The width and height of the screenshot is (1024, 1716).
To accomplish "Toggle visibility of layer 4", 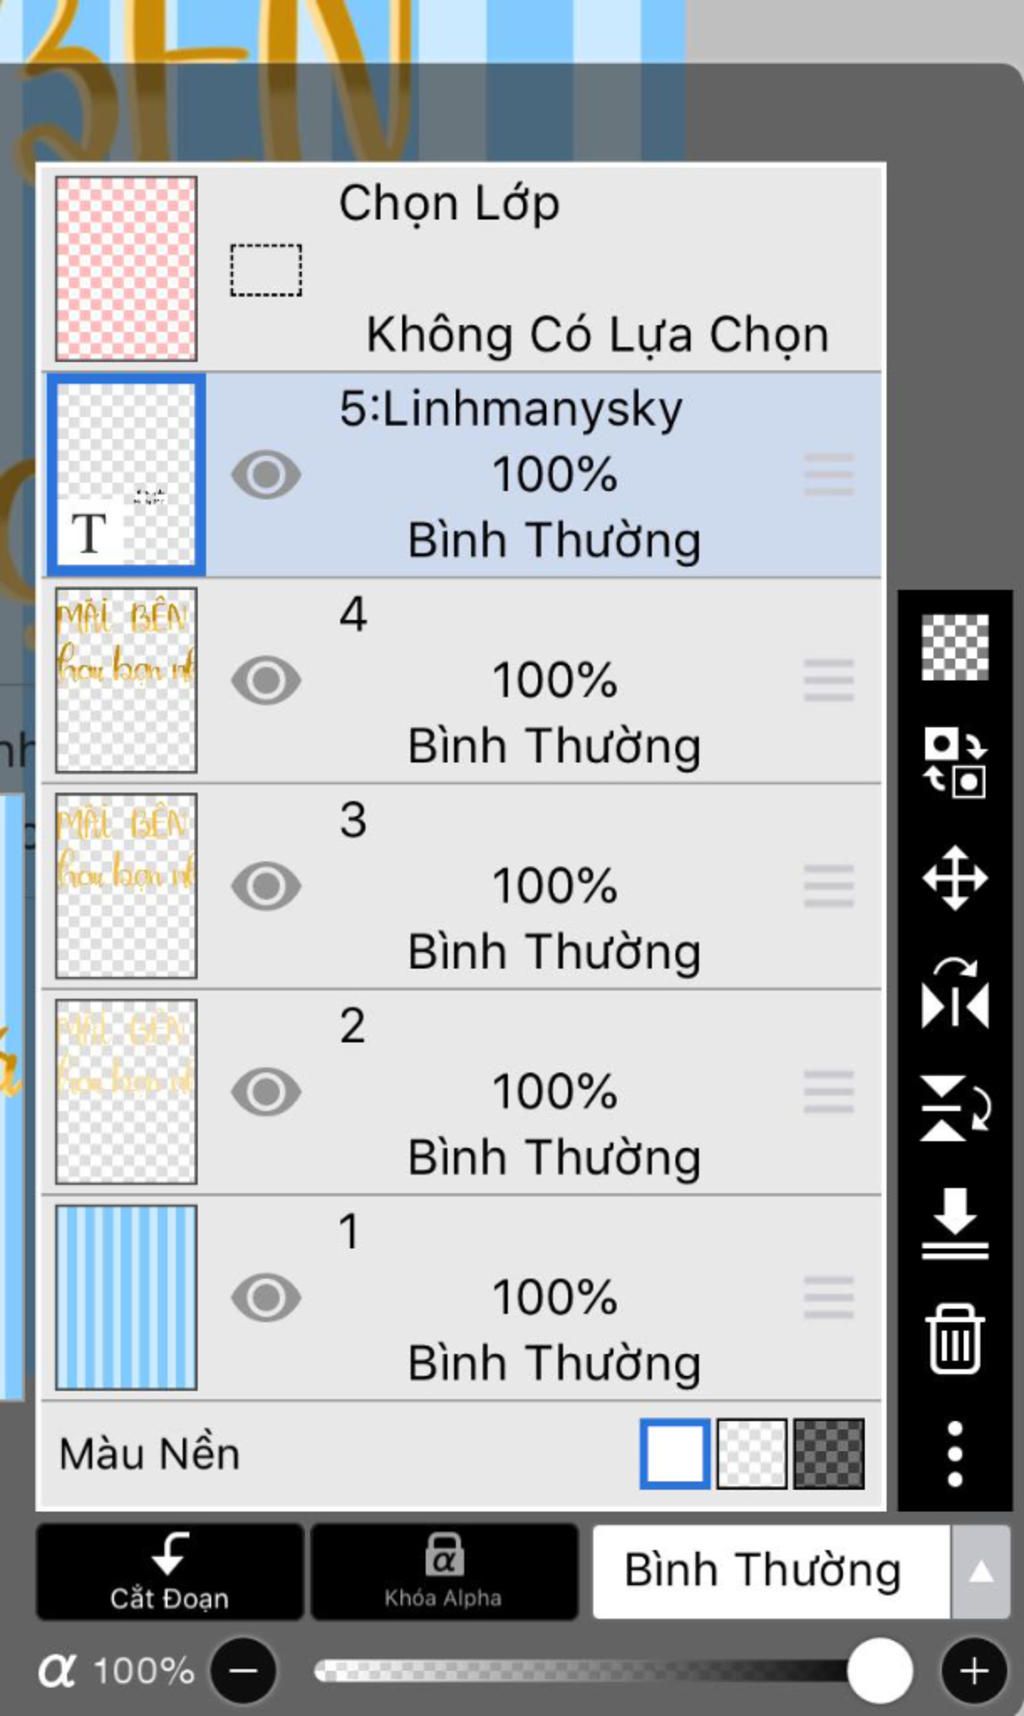I will (x=266, y=680).
